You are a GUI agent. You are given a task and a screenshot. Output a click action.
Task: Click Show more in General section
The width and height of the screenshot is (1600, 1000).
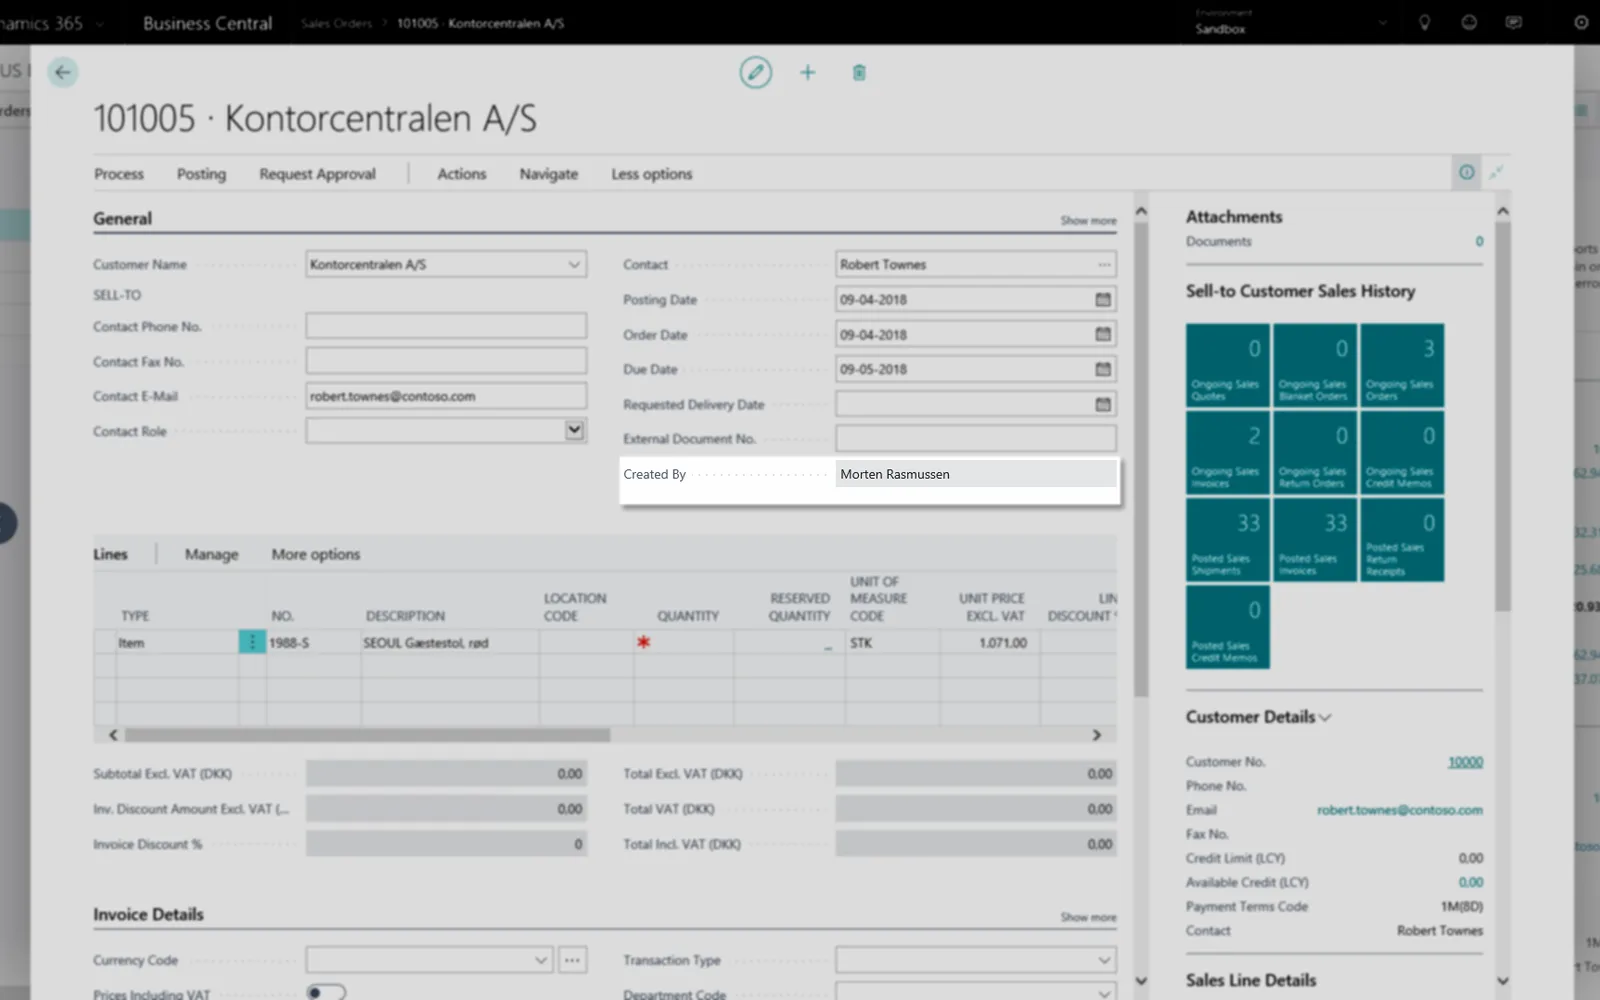pos(1088,220)
